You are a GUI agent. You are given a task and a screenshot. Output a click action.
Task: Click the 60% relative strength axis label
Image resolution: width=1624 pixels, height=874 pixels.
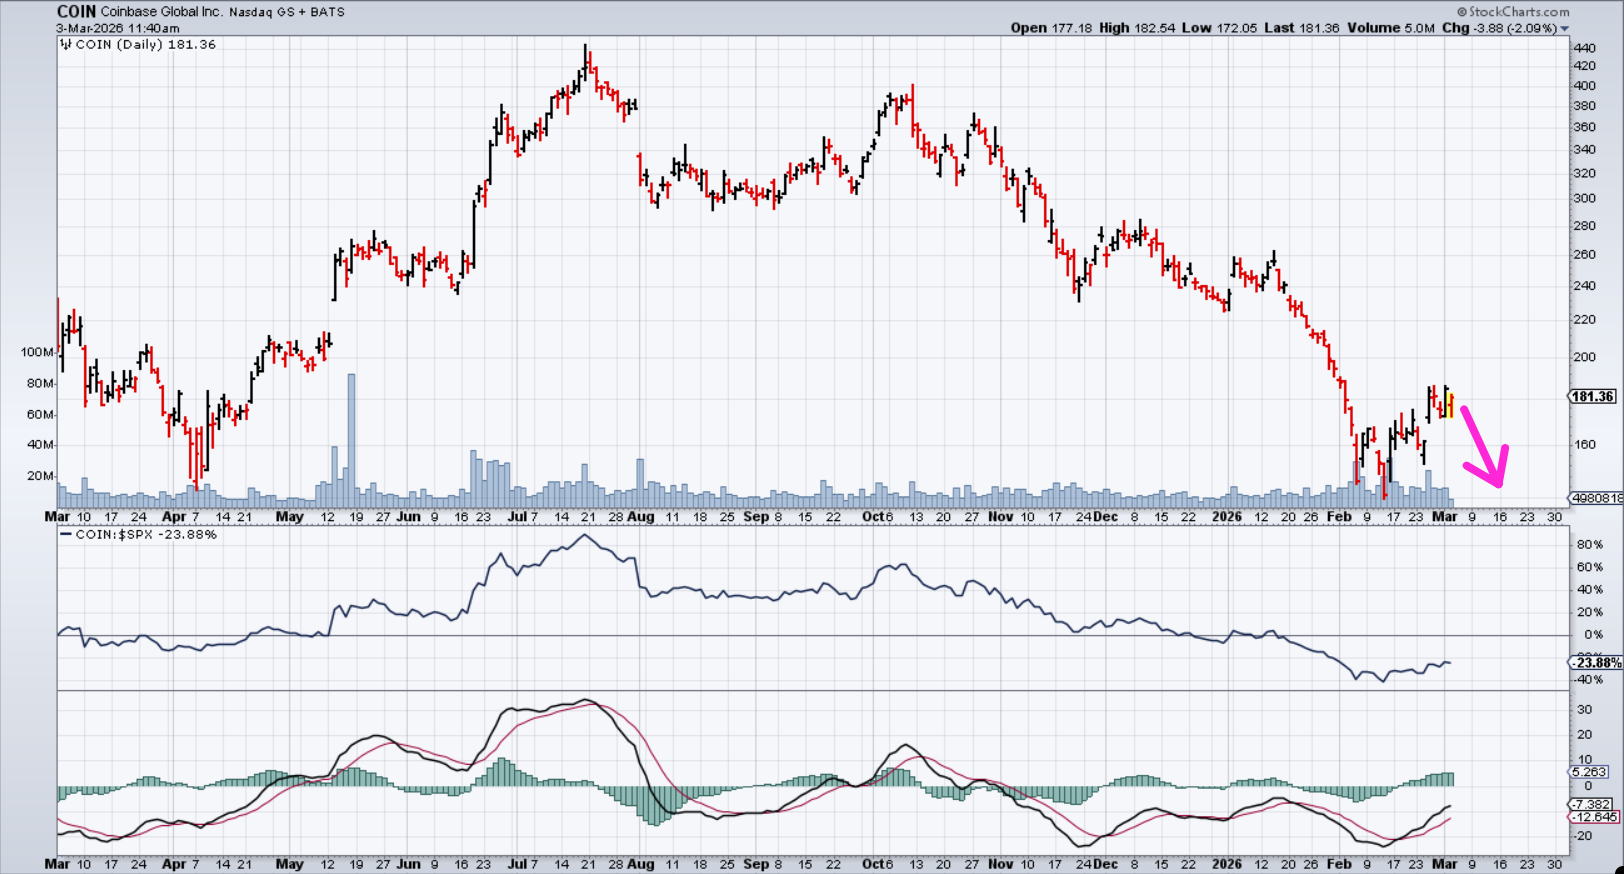pos(1590,567)
